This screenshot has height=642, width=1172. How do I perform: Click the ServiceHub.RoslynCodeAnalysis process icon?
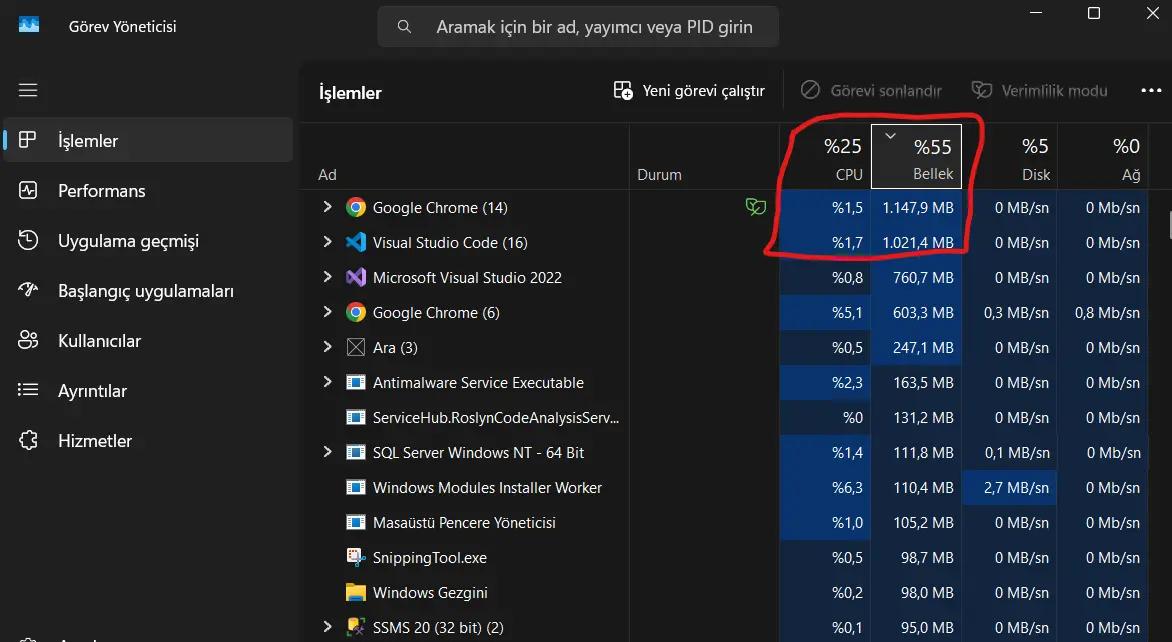coord(356,417)
